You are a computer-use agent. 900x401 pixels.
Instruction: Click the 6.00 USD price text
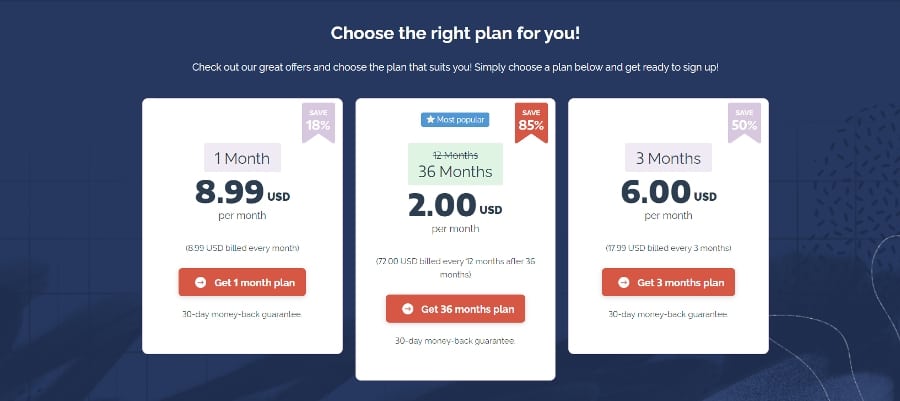pos(670,191)
